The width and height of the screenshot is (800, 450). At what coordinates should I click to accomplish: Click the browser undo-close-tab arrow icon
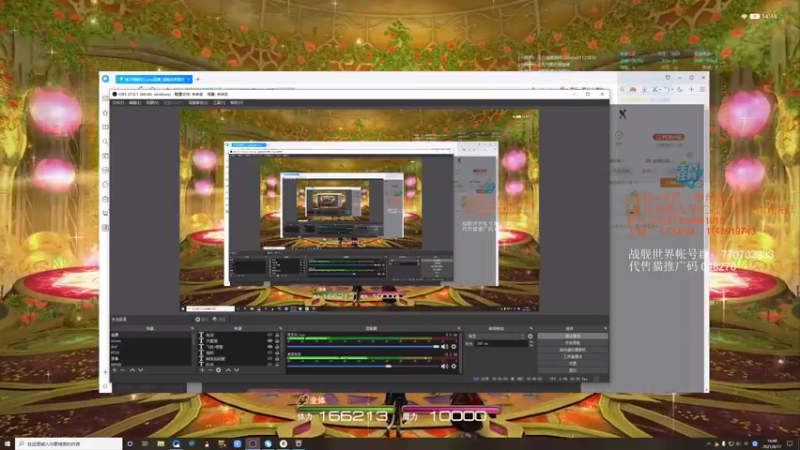(x=667, y=89)
